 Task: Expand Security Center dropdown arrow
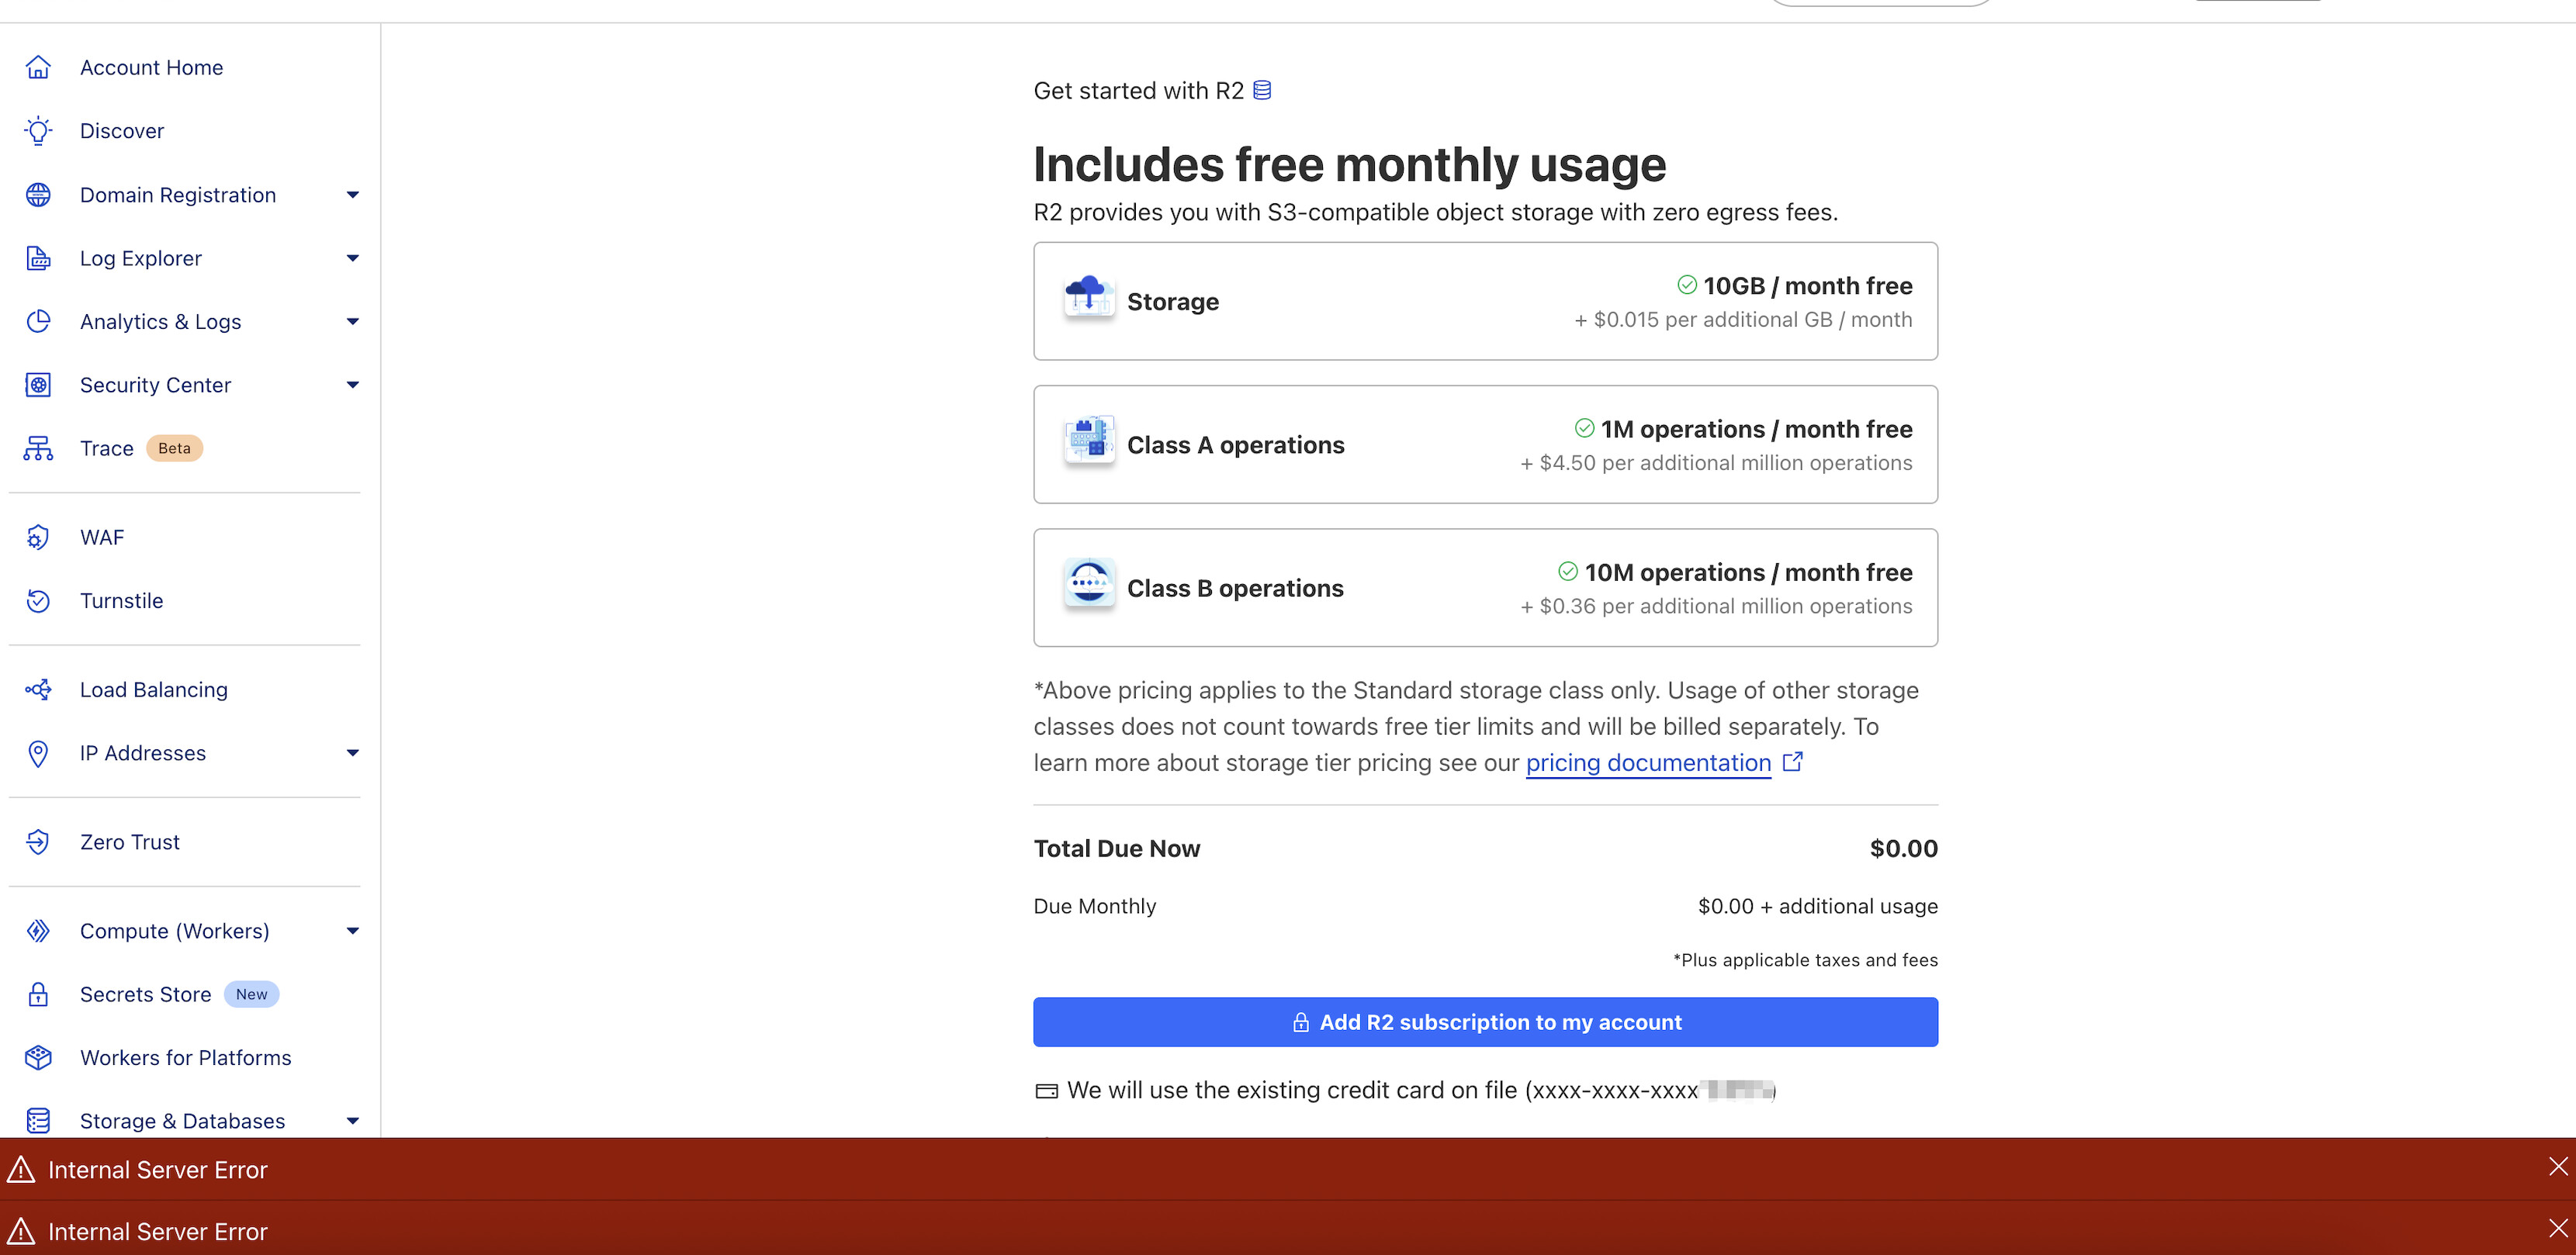point(352,385)
